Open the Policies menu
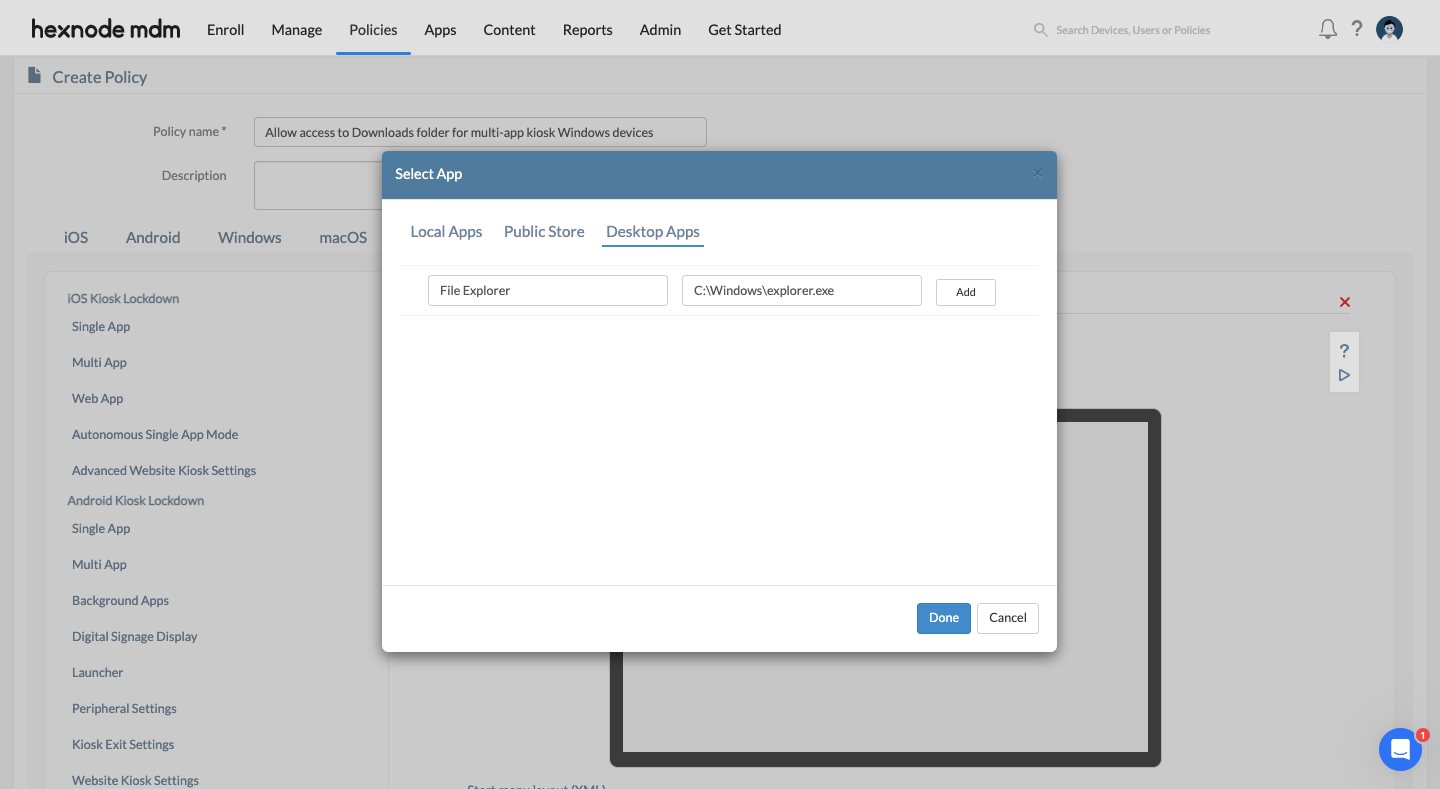Screen dimensions: 1440x789 373,30
